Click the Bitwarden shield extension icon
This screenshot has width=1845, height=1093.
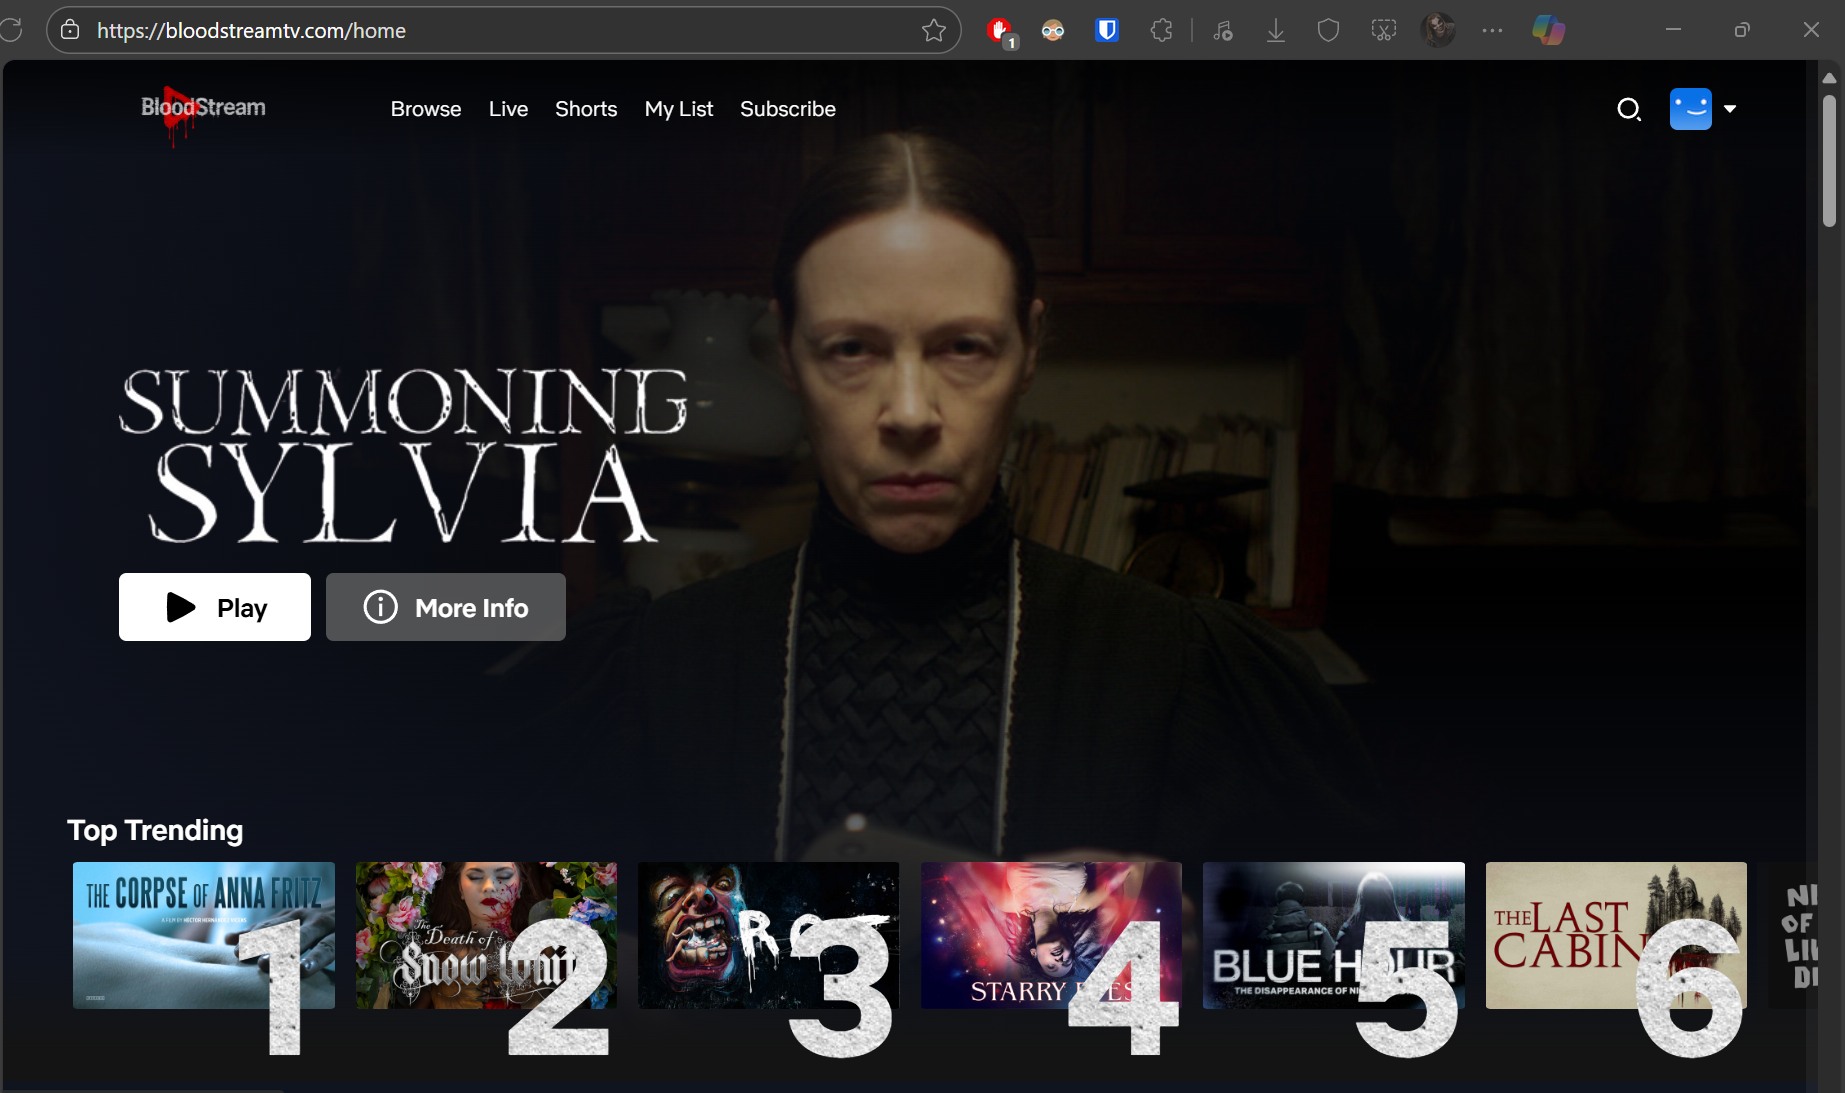pos(1106,31)
